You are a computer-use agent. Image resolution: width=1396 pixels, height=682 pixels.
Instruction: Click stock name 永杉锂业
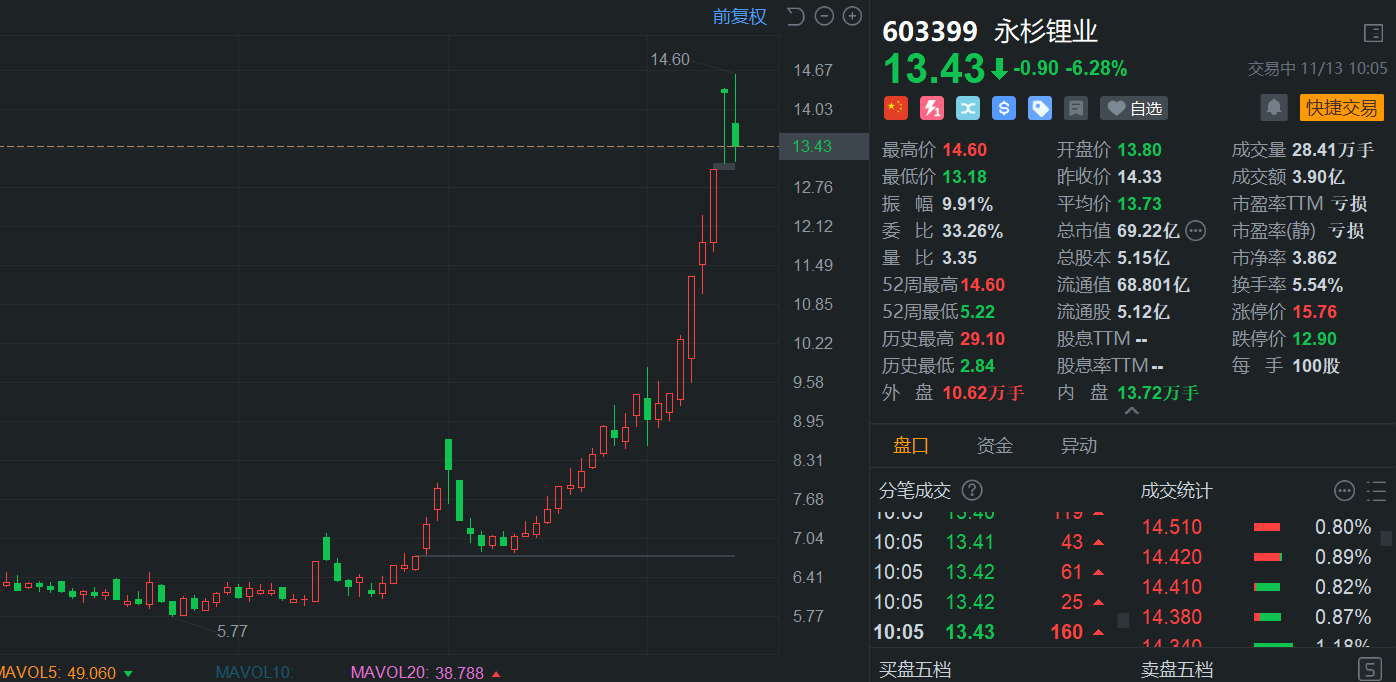pyautogui.click(x=1046, y=32)
